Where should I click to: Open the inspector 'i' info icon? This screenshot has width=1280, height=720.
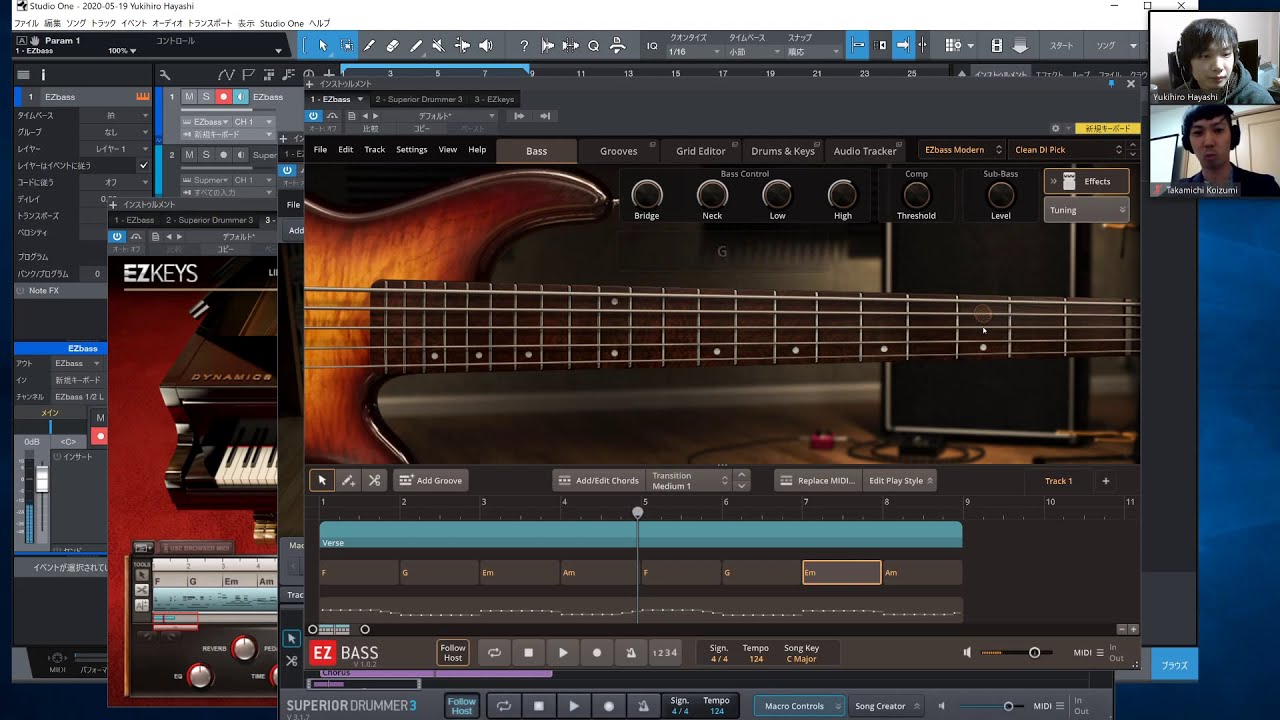tap(43, 74)
